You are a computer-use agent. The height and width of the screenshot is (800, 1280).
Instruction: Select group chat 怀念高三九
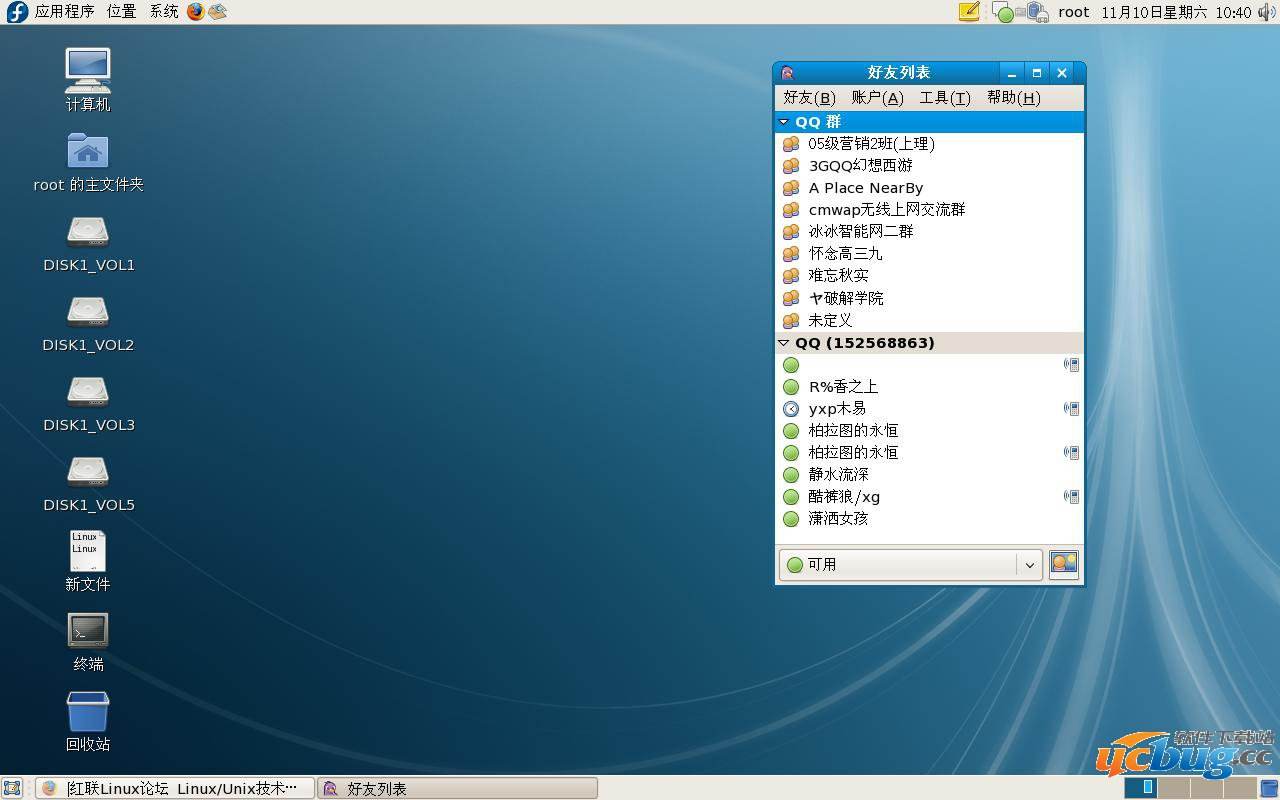point(929,254)
